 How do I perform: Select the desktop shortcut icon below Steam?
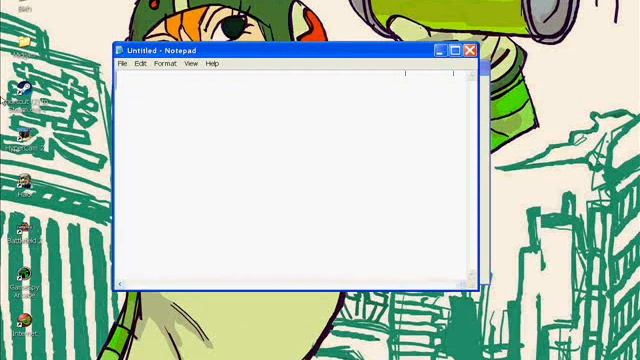tap(24, 135)
